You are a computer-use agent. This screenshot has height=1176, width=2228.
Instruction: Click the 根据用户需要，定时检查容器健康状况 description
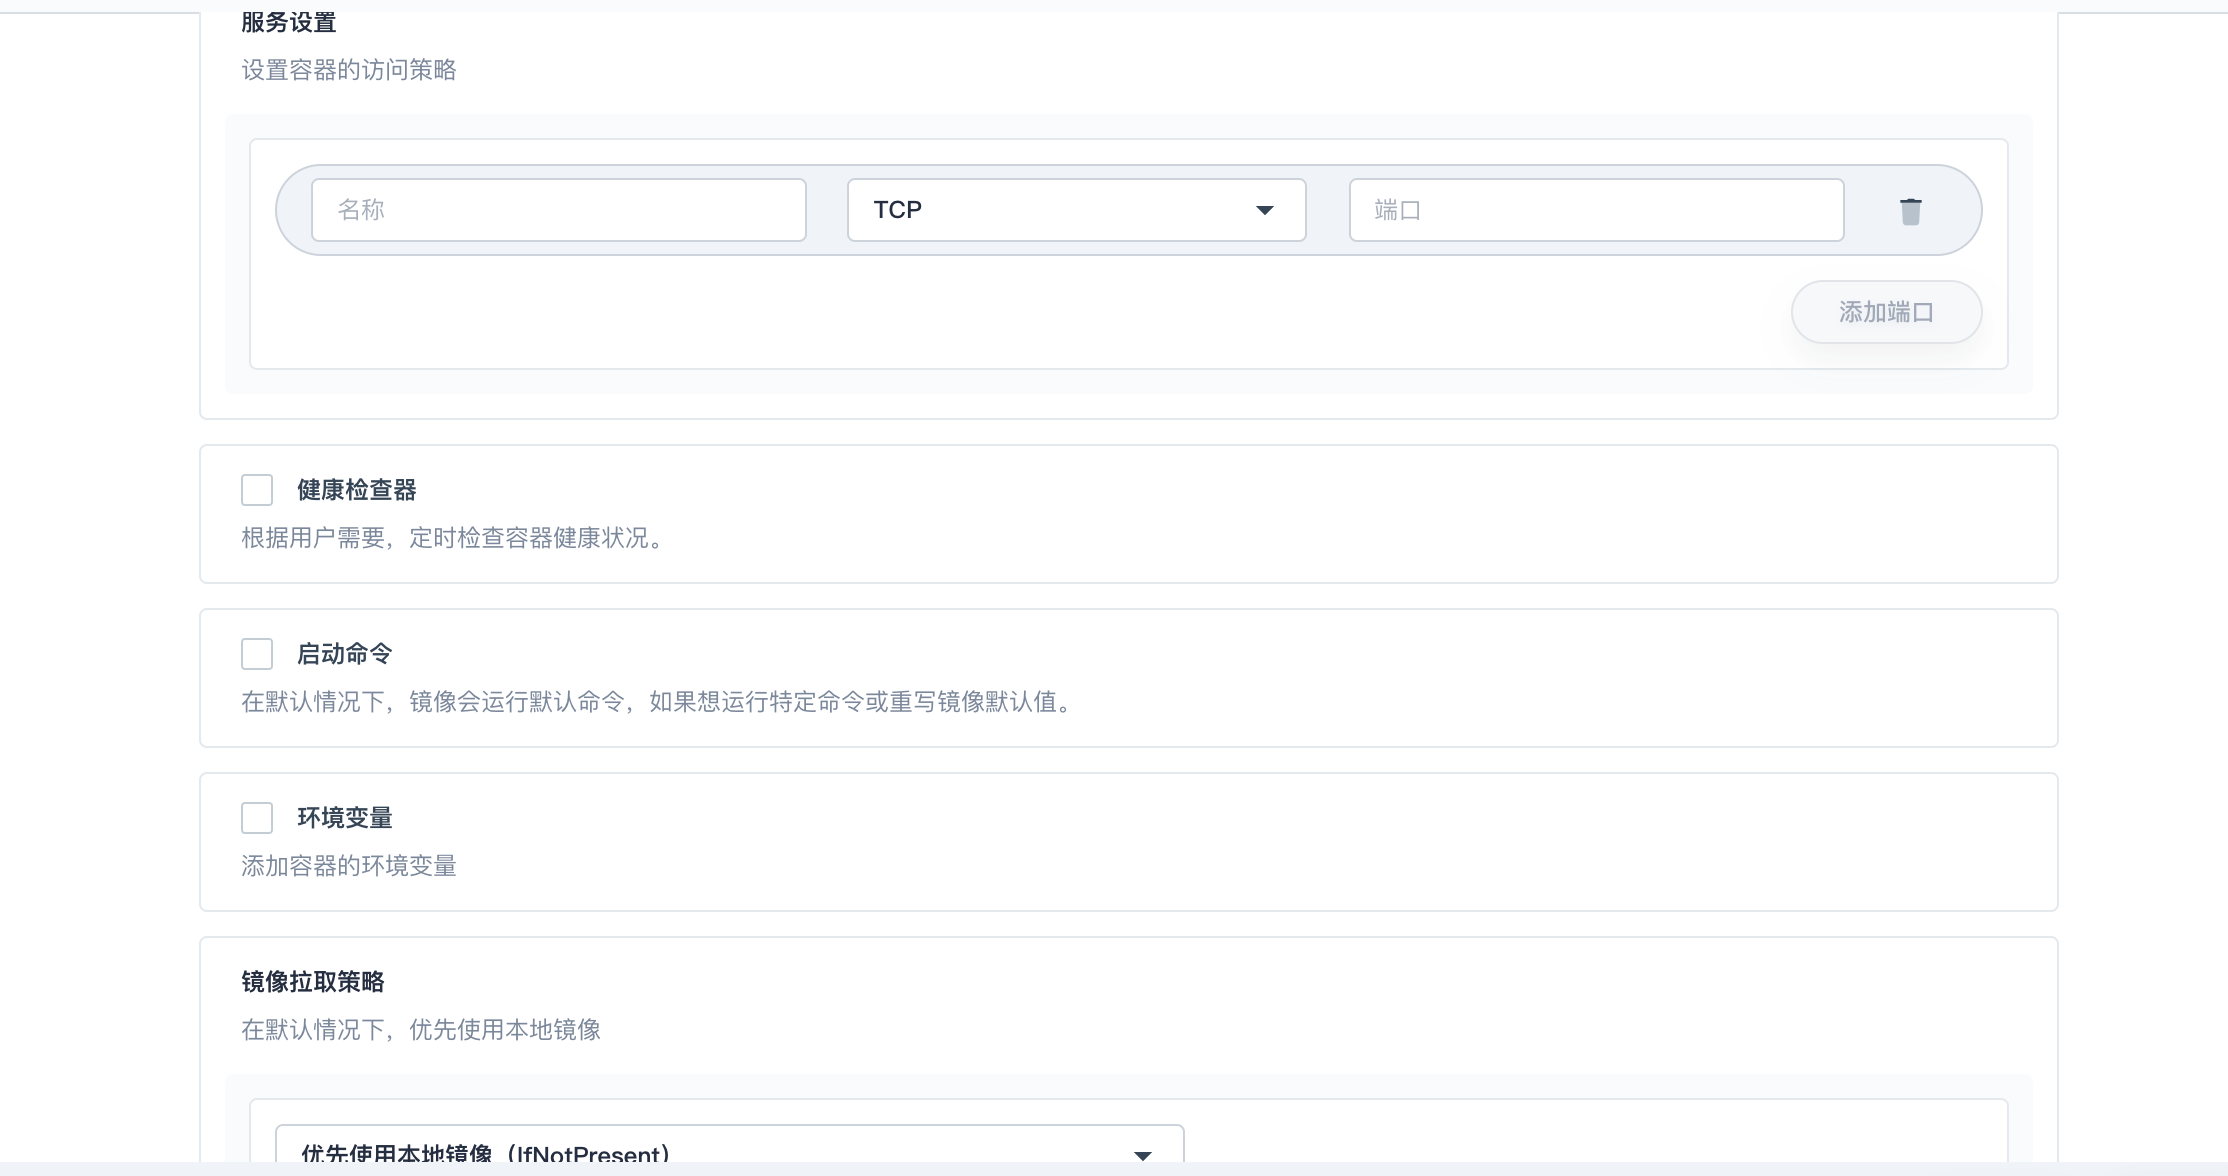point(454,538)
